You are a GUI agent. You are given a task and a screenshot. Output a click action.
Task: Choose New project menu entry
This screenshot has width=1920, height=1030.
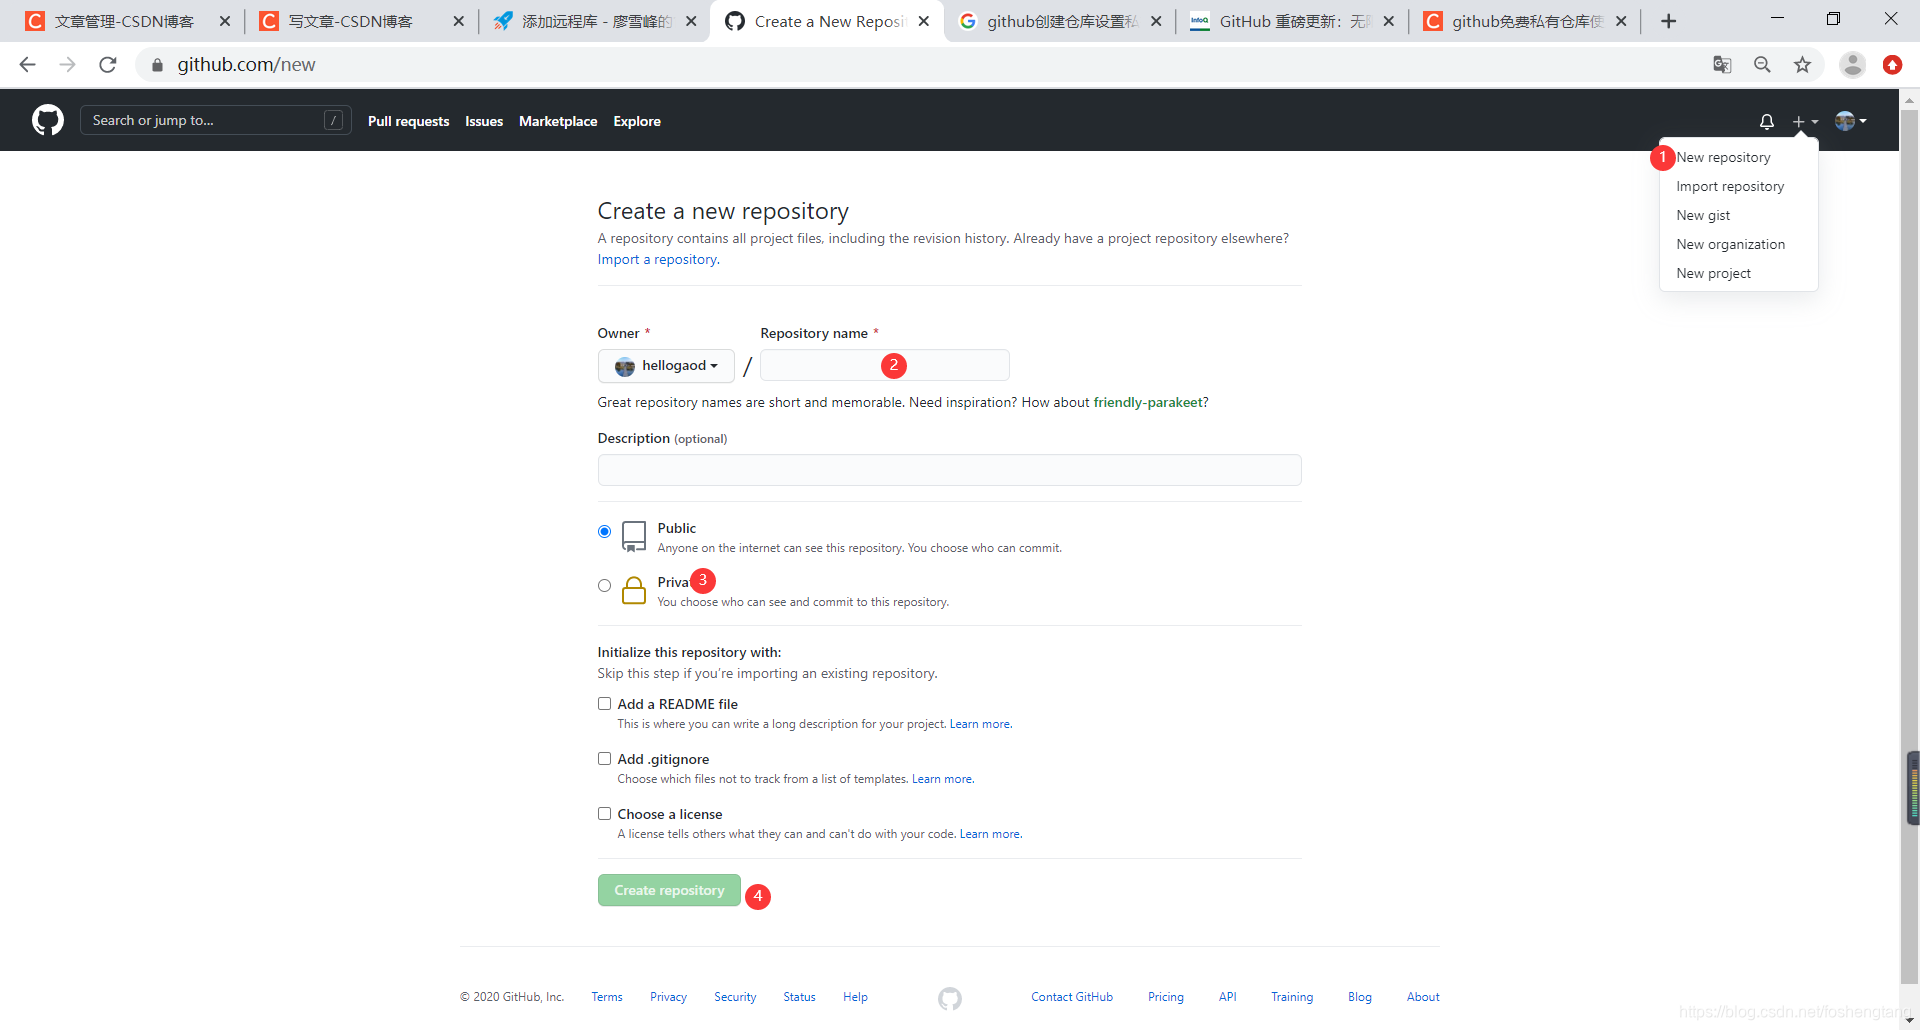[1713, 273]
